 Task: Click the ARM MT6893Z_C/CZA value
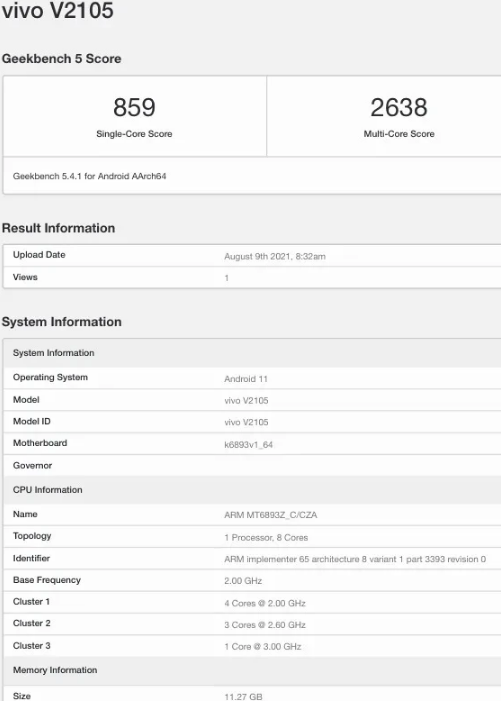coord(270,515)
